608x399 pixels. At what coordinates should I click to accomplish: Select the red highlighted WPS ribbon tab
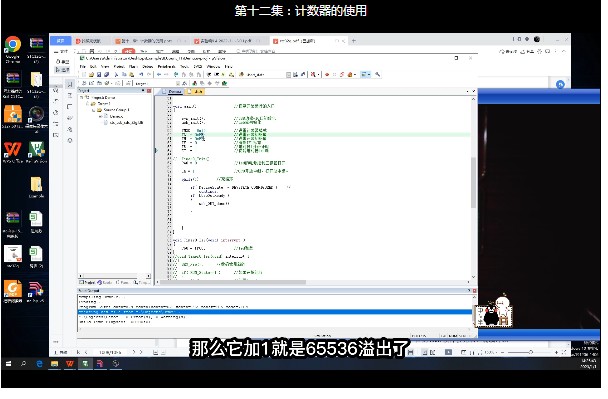click(x=128, y=51)
